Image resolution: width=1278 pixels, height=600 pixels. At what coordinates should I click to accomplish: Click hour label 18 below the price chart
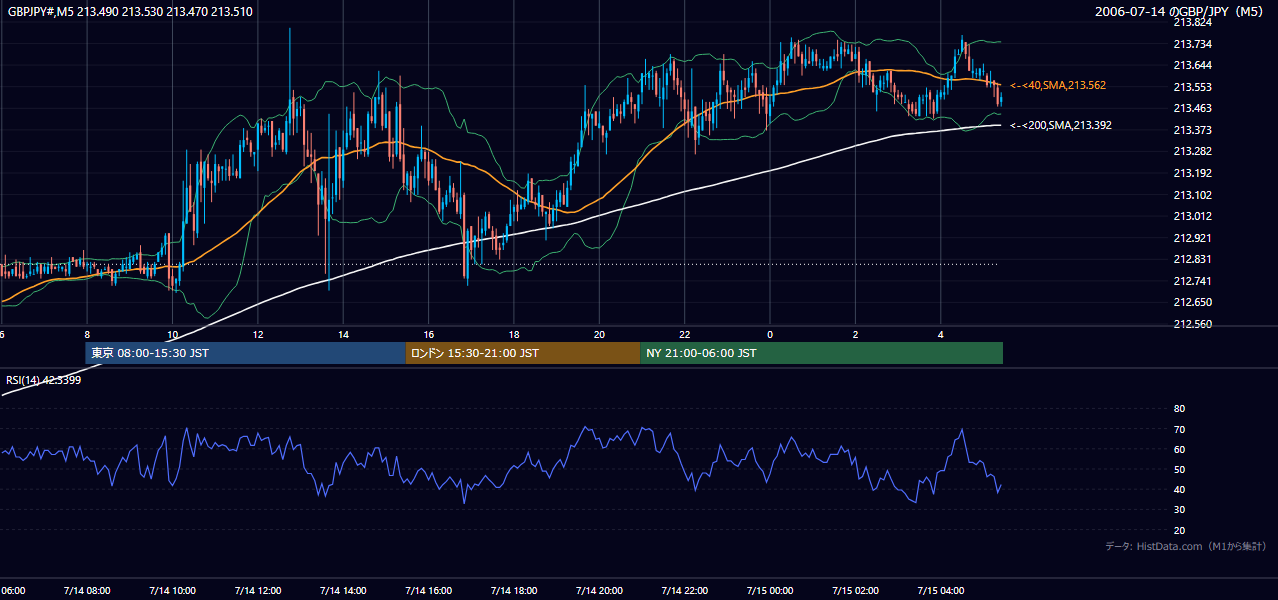pyautogui.click(x=514, y=334)
